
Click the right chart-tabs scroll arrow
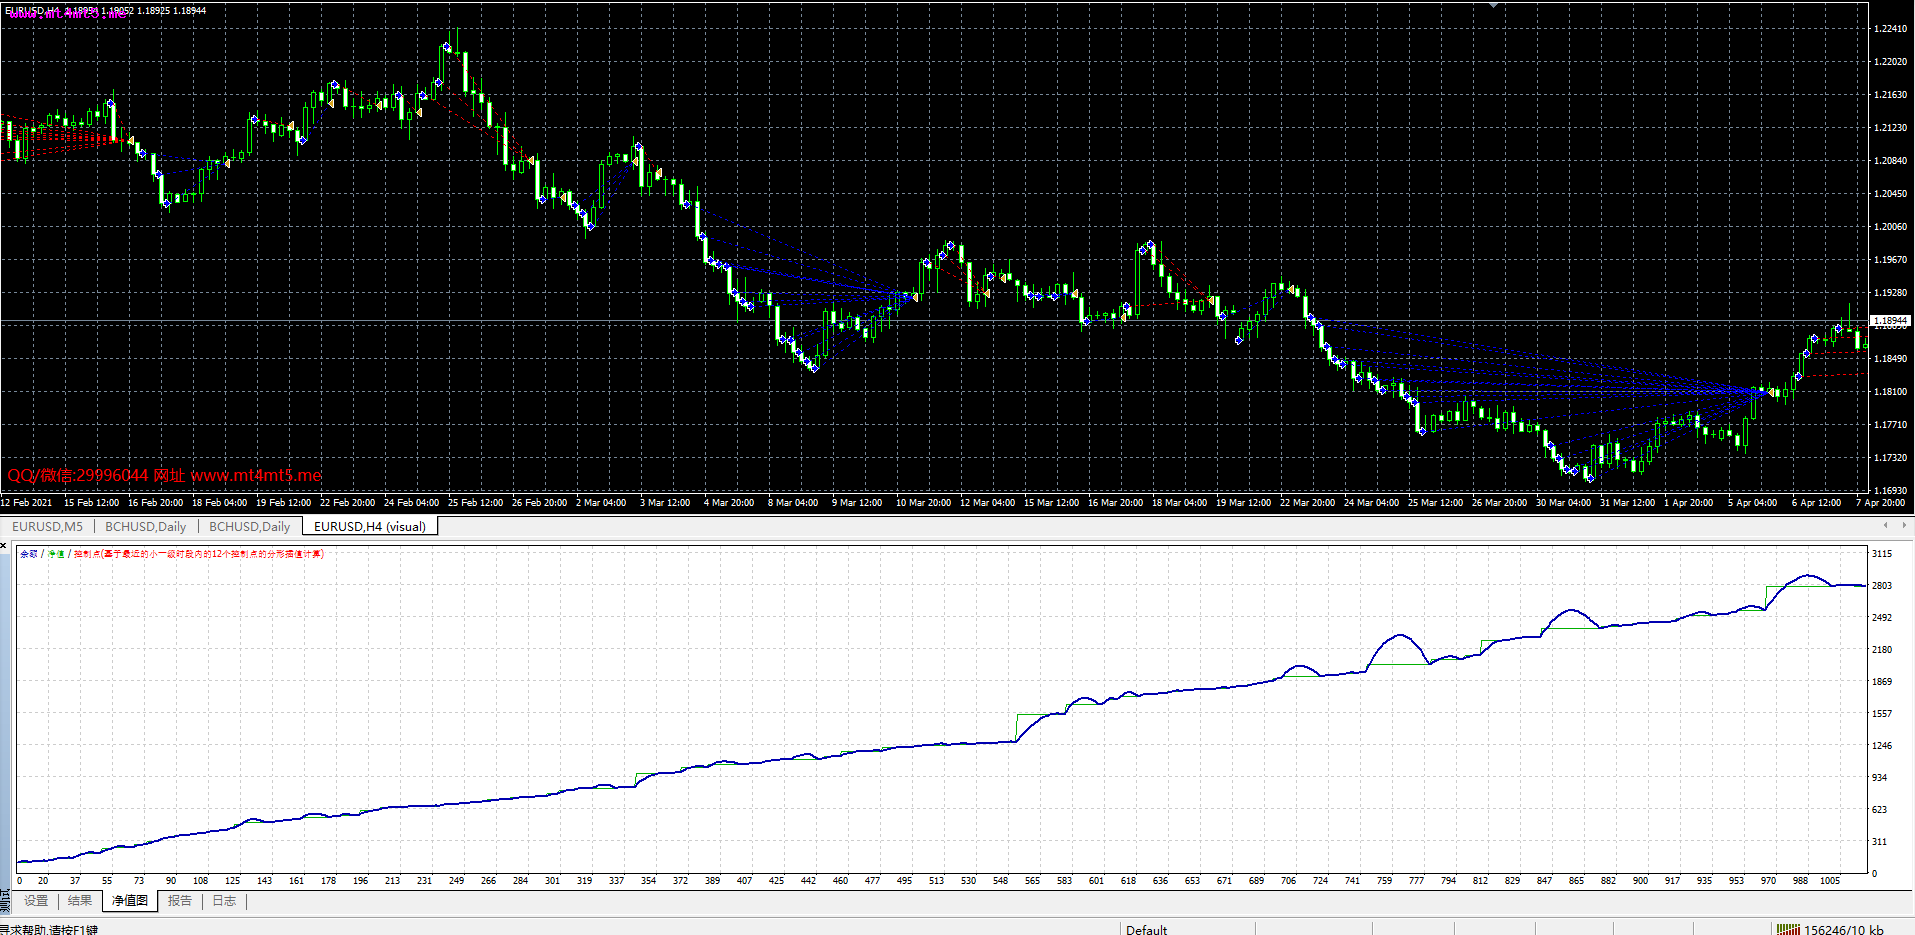[x=1902, y=525]
